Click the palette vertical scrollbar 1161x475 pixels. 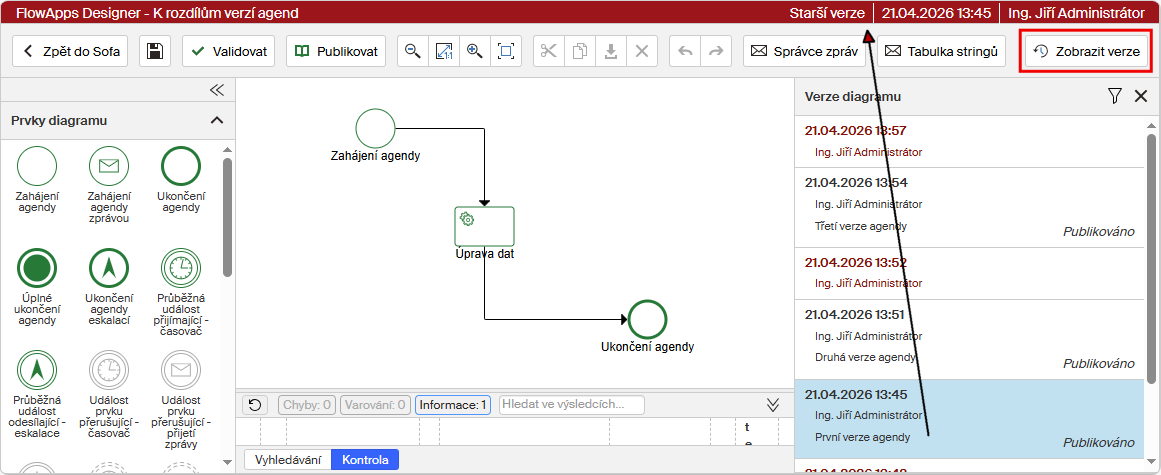click(227, 218)
